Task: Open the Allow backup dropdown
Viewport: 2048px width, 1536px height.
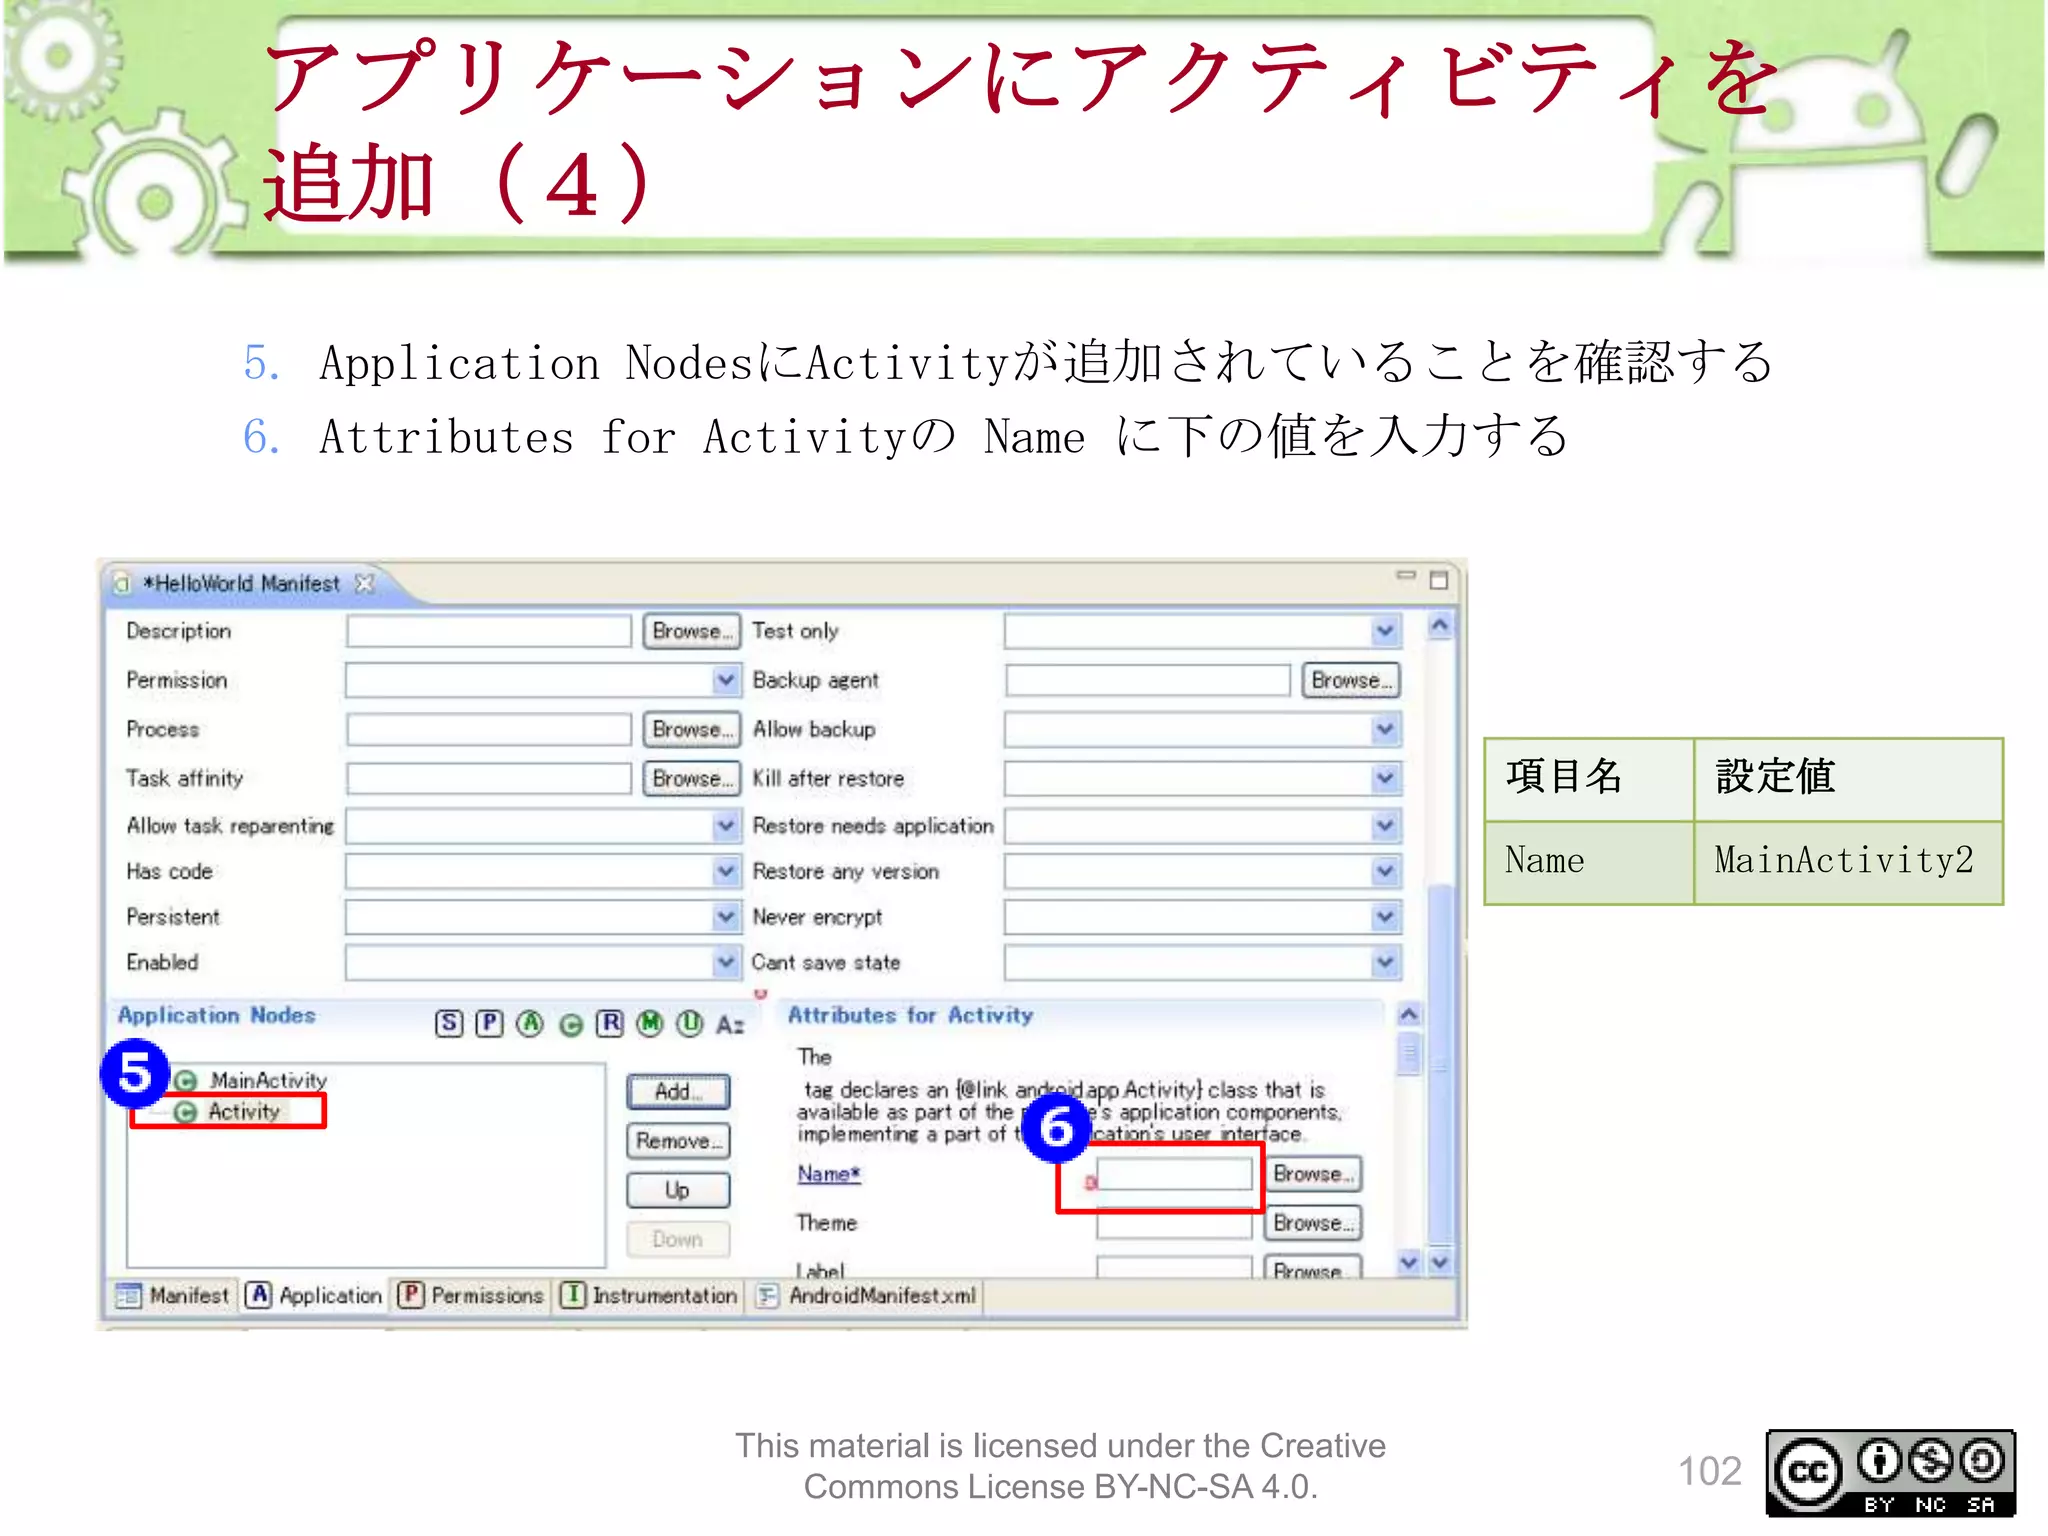Action: tap(1385, 730)
